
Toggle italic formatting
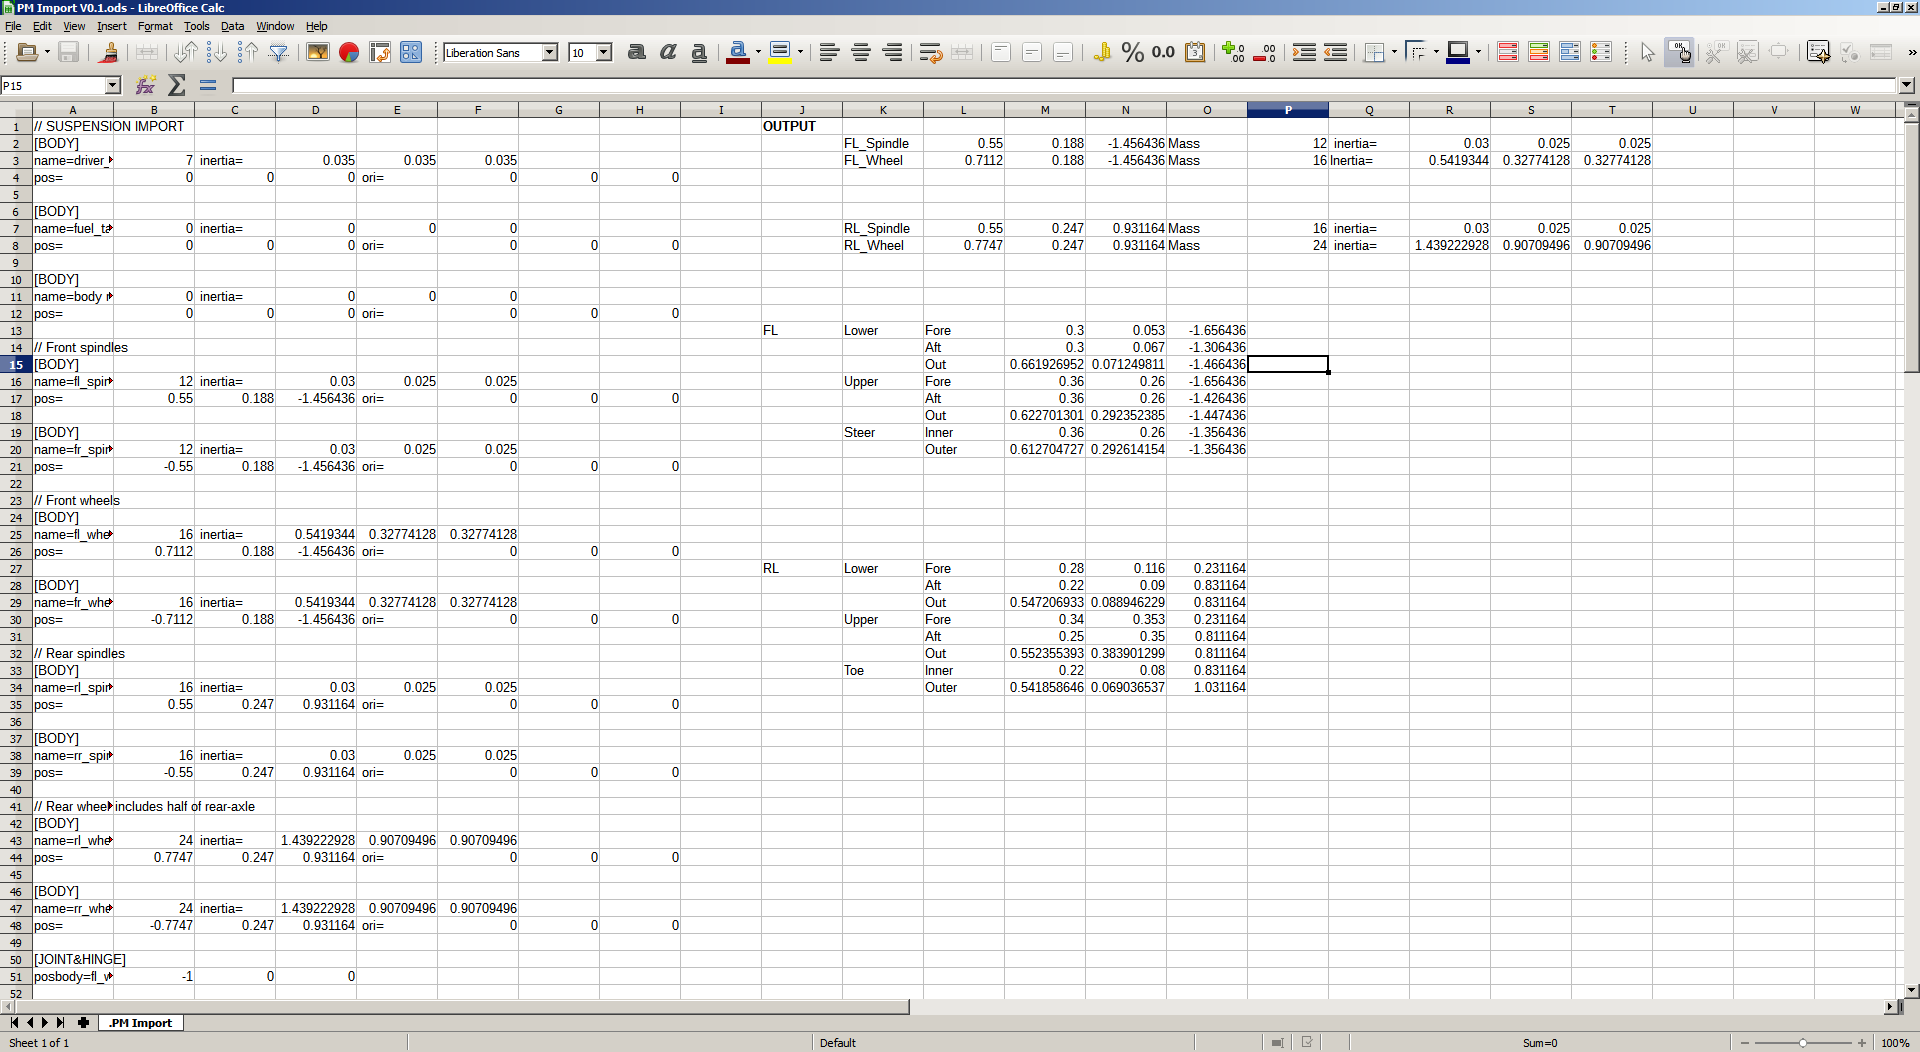click(x=668, y=52)
